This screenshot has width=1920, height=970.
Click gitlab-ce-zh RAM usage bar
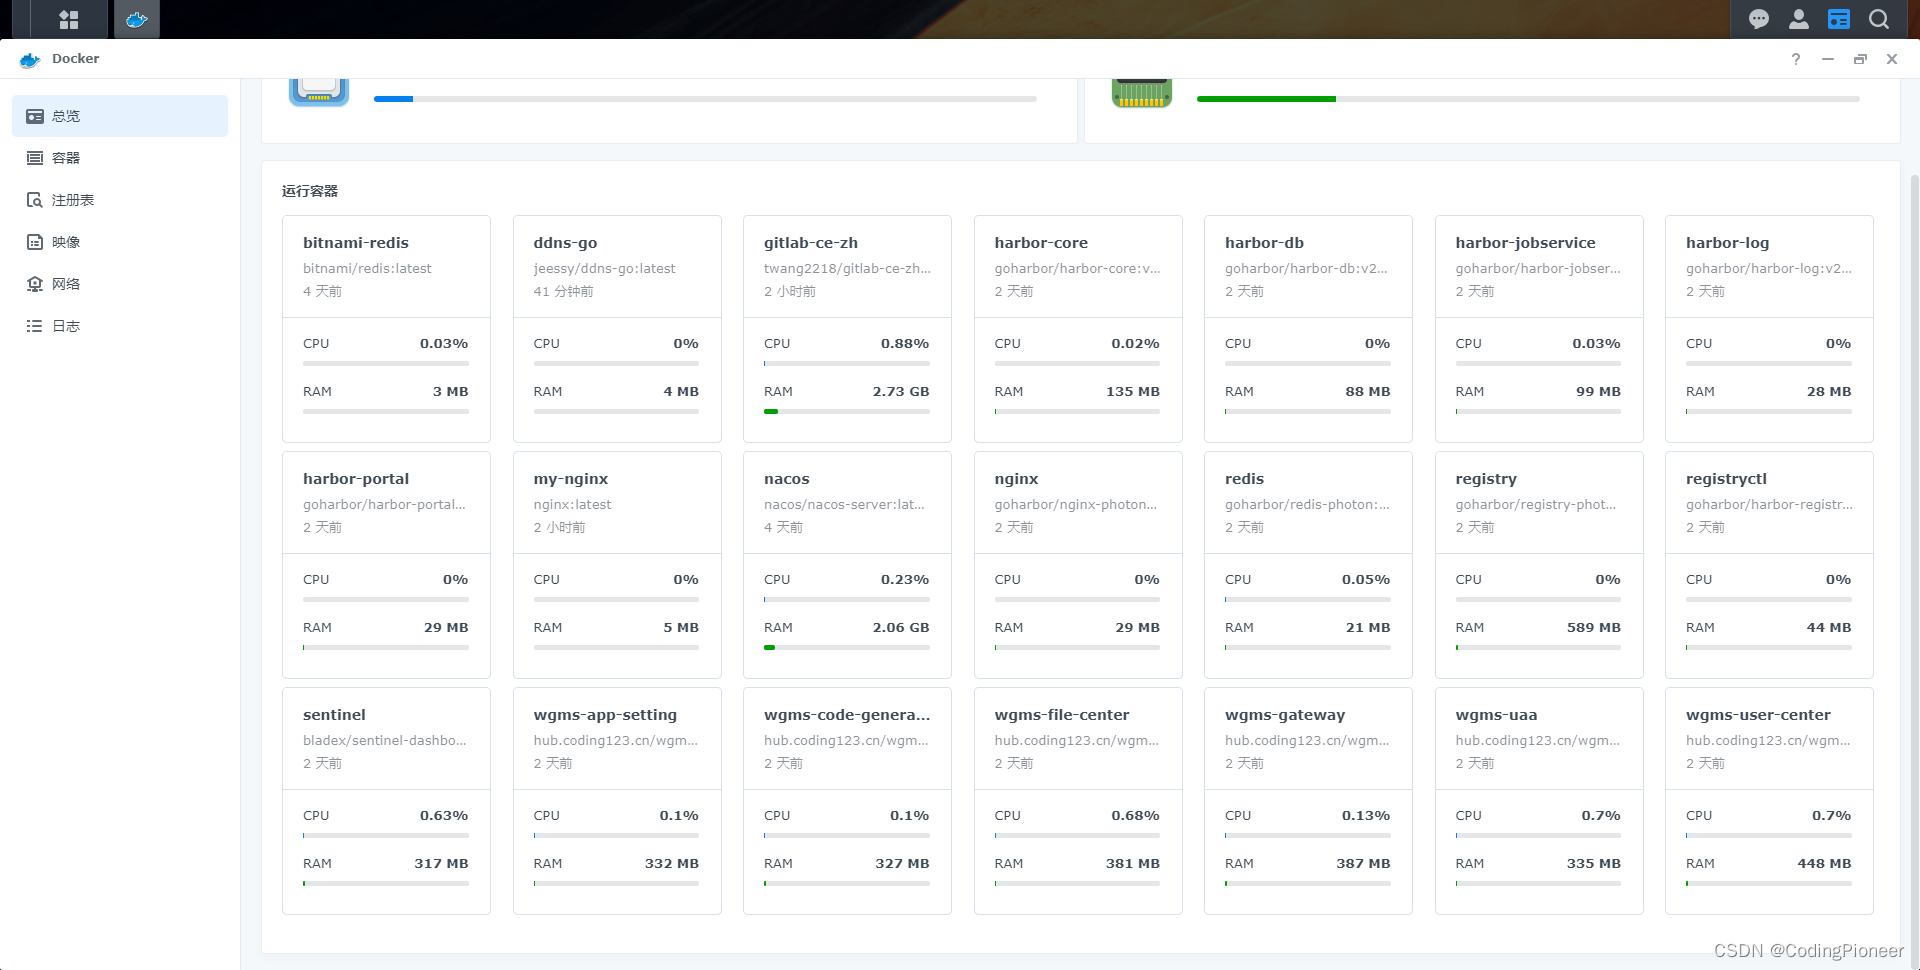(x=847, y=411)
